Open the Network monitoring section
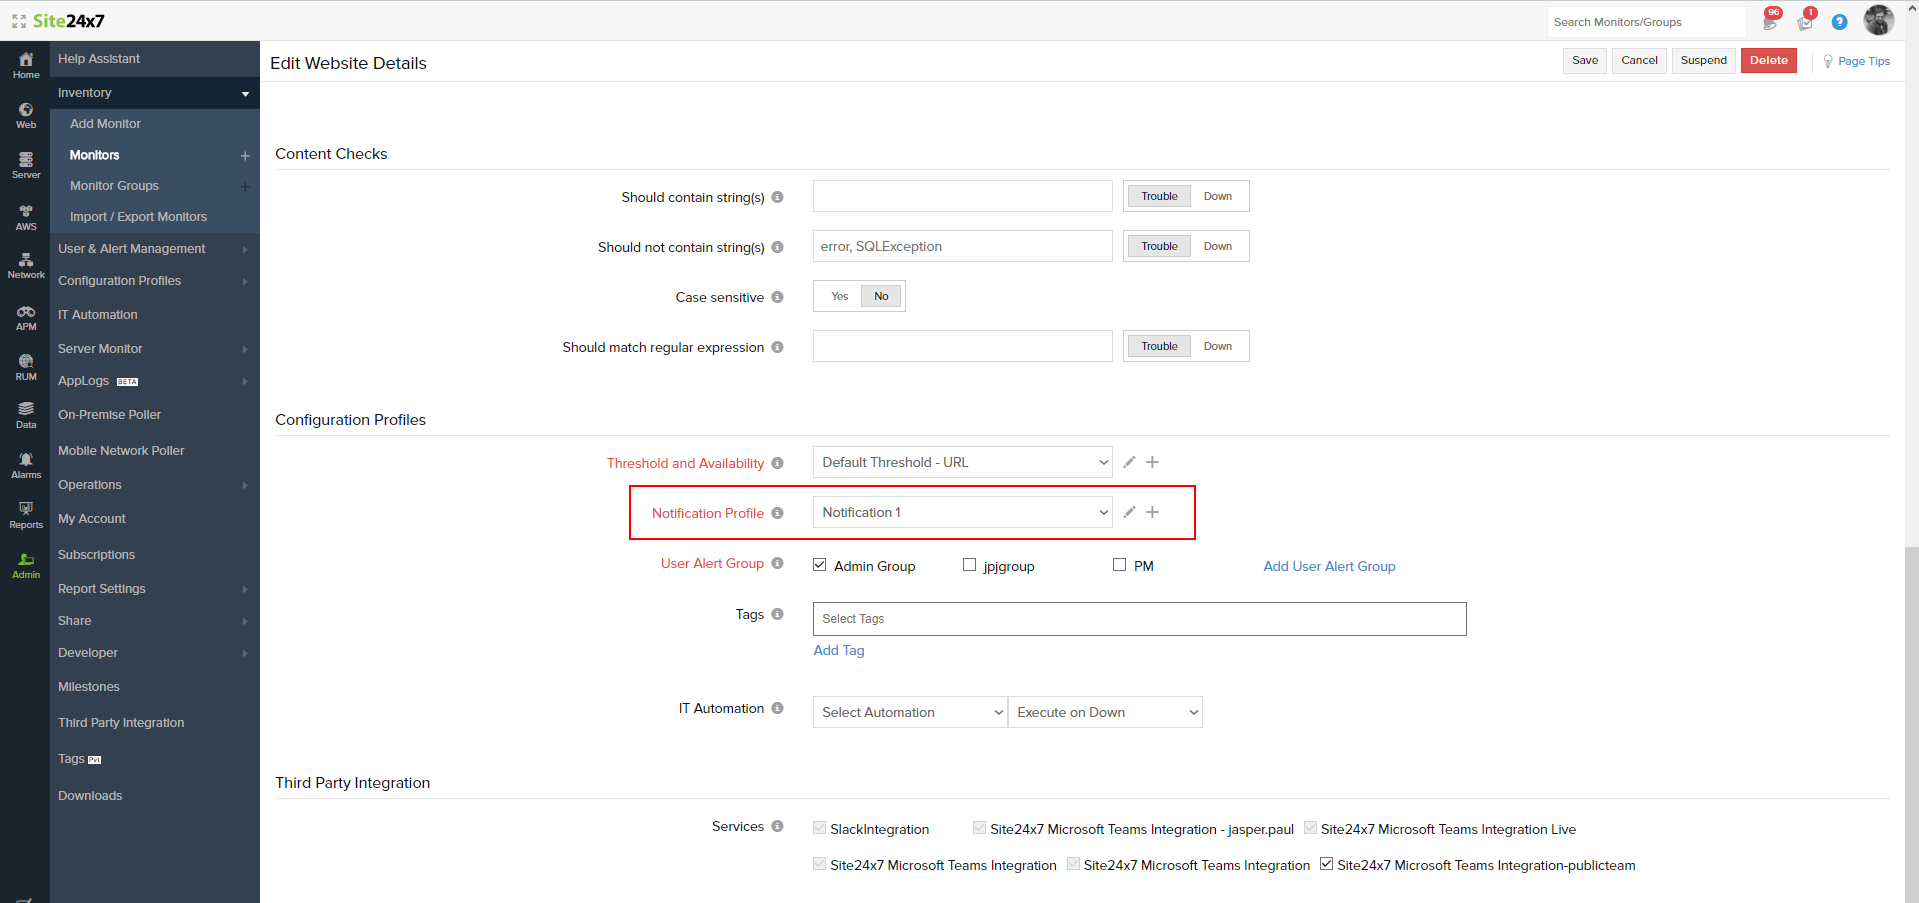This screenshot has height=903, width=1919. tap(25, 264)
